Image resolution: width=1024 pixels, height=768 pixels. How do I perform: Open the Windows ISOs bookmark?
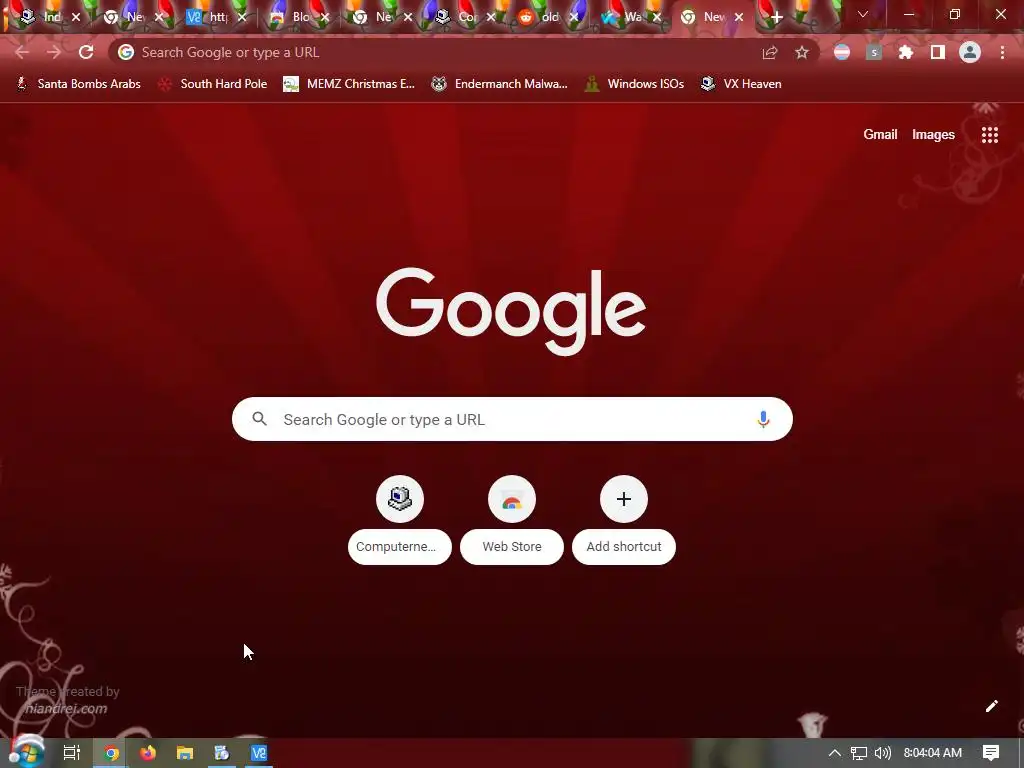pos(634,84)
